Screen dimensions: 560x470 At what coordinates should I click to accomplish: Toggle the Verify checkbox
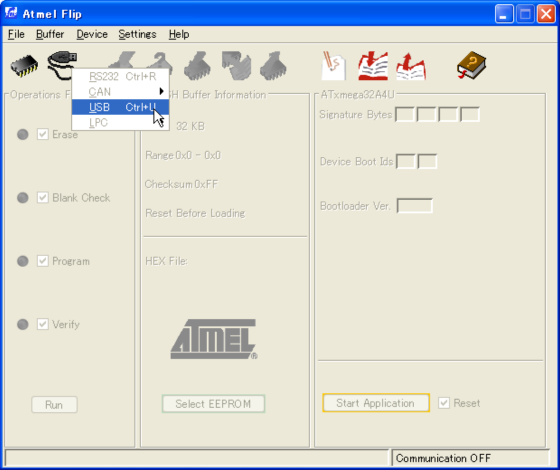43,324
